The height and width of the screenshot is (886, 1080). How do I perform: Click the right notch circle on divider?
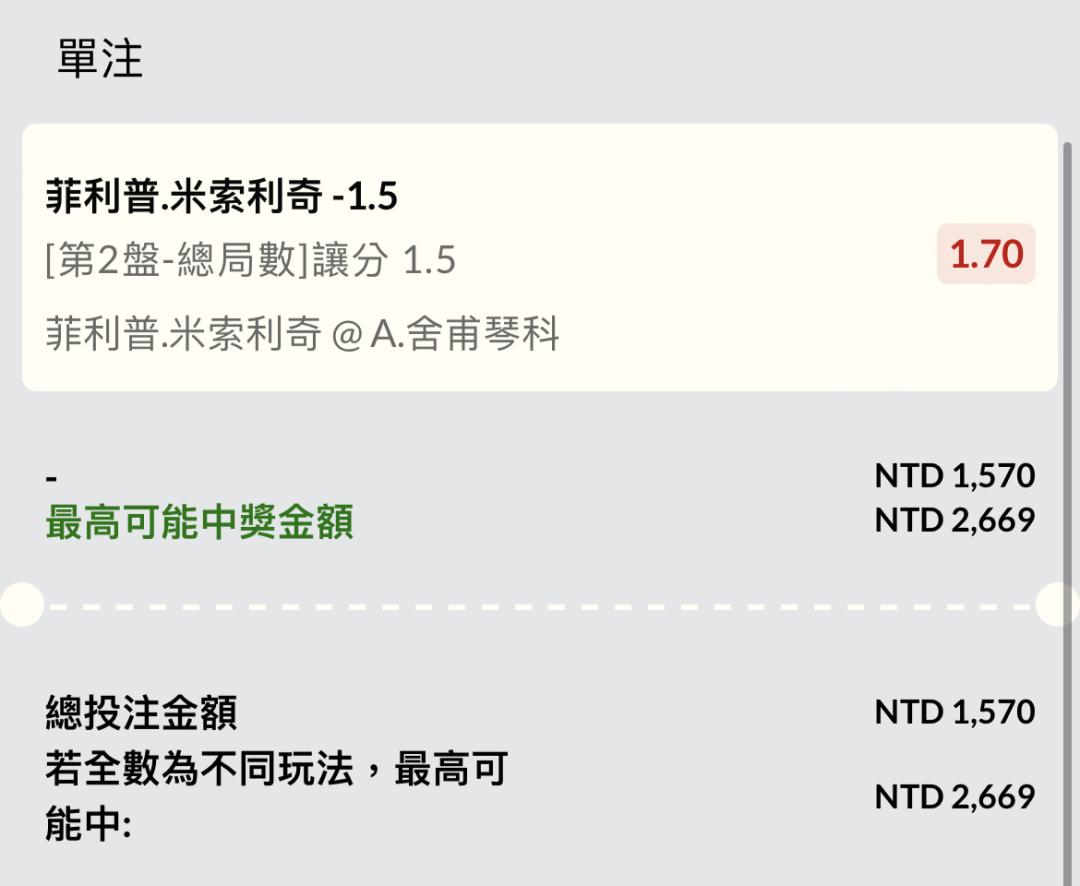(1058, 604)
